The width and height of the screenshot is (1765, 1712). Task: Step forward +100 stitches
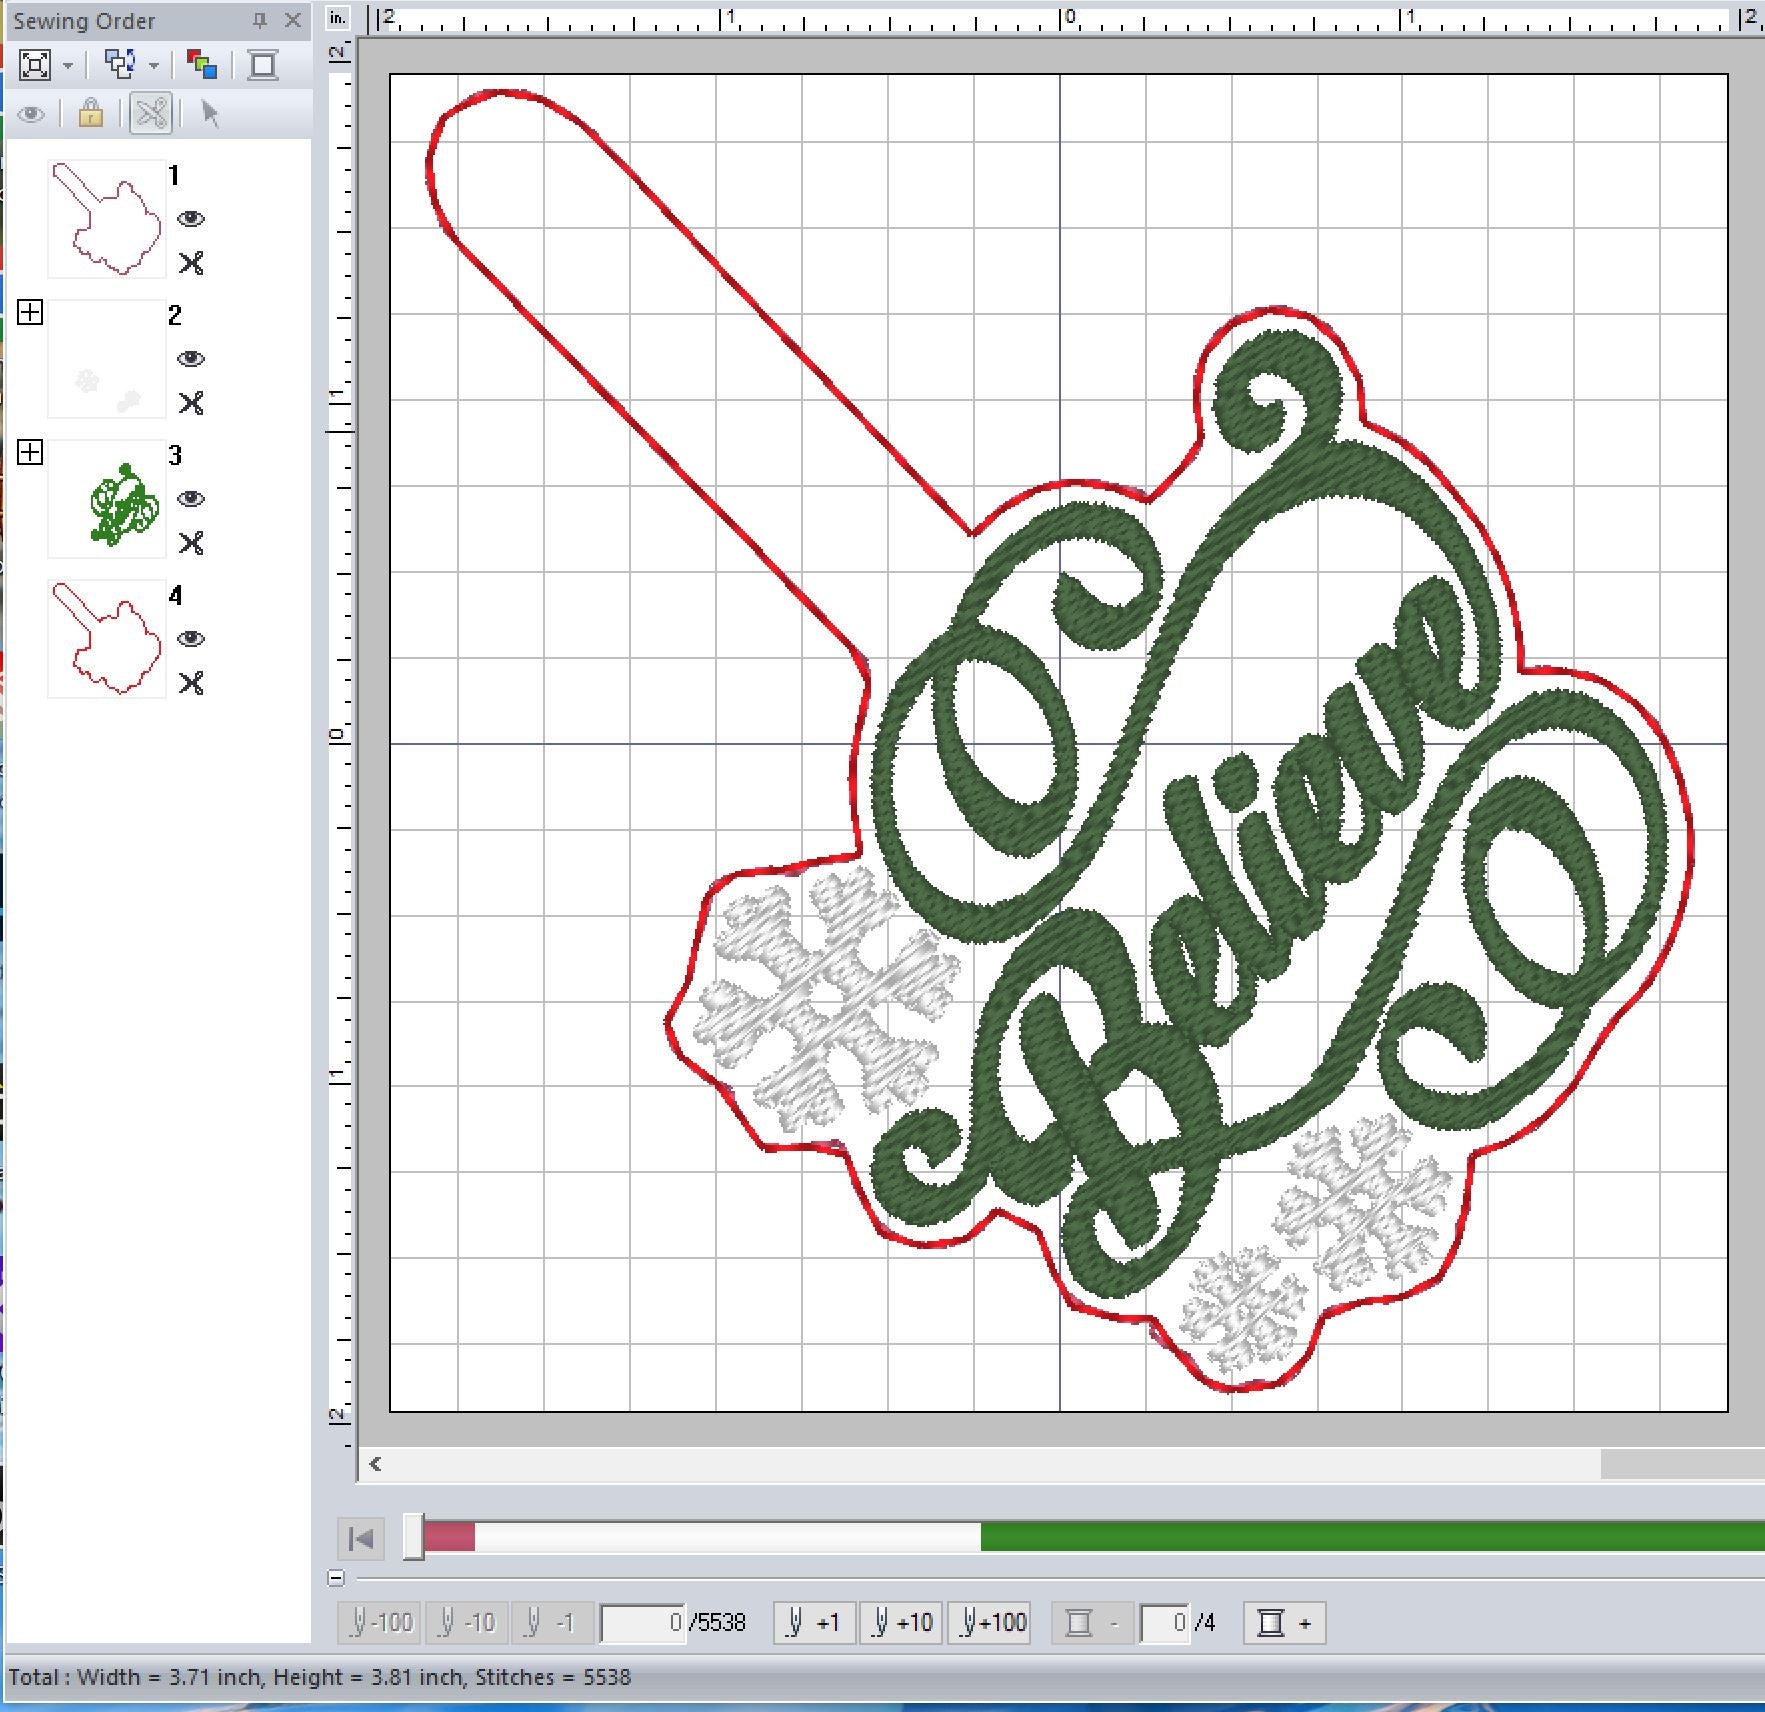pyautogui.click(x=992, y=1622)
